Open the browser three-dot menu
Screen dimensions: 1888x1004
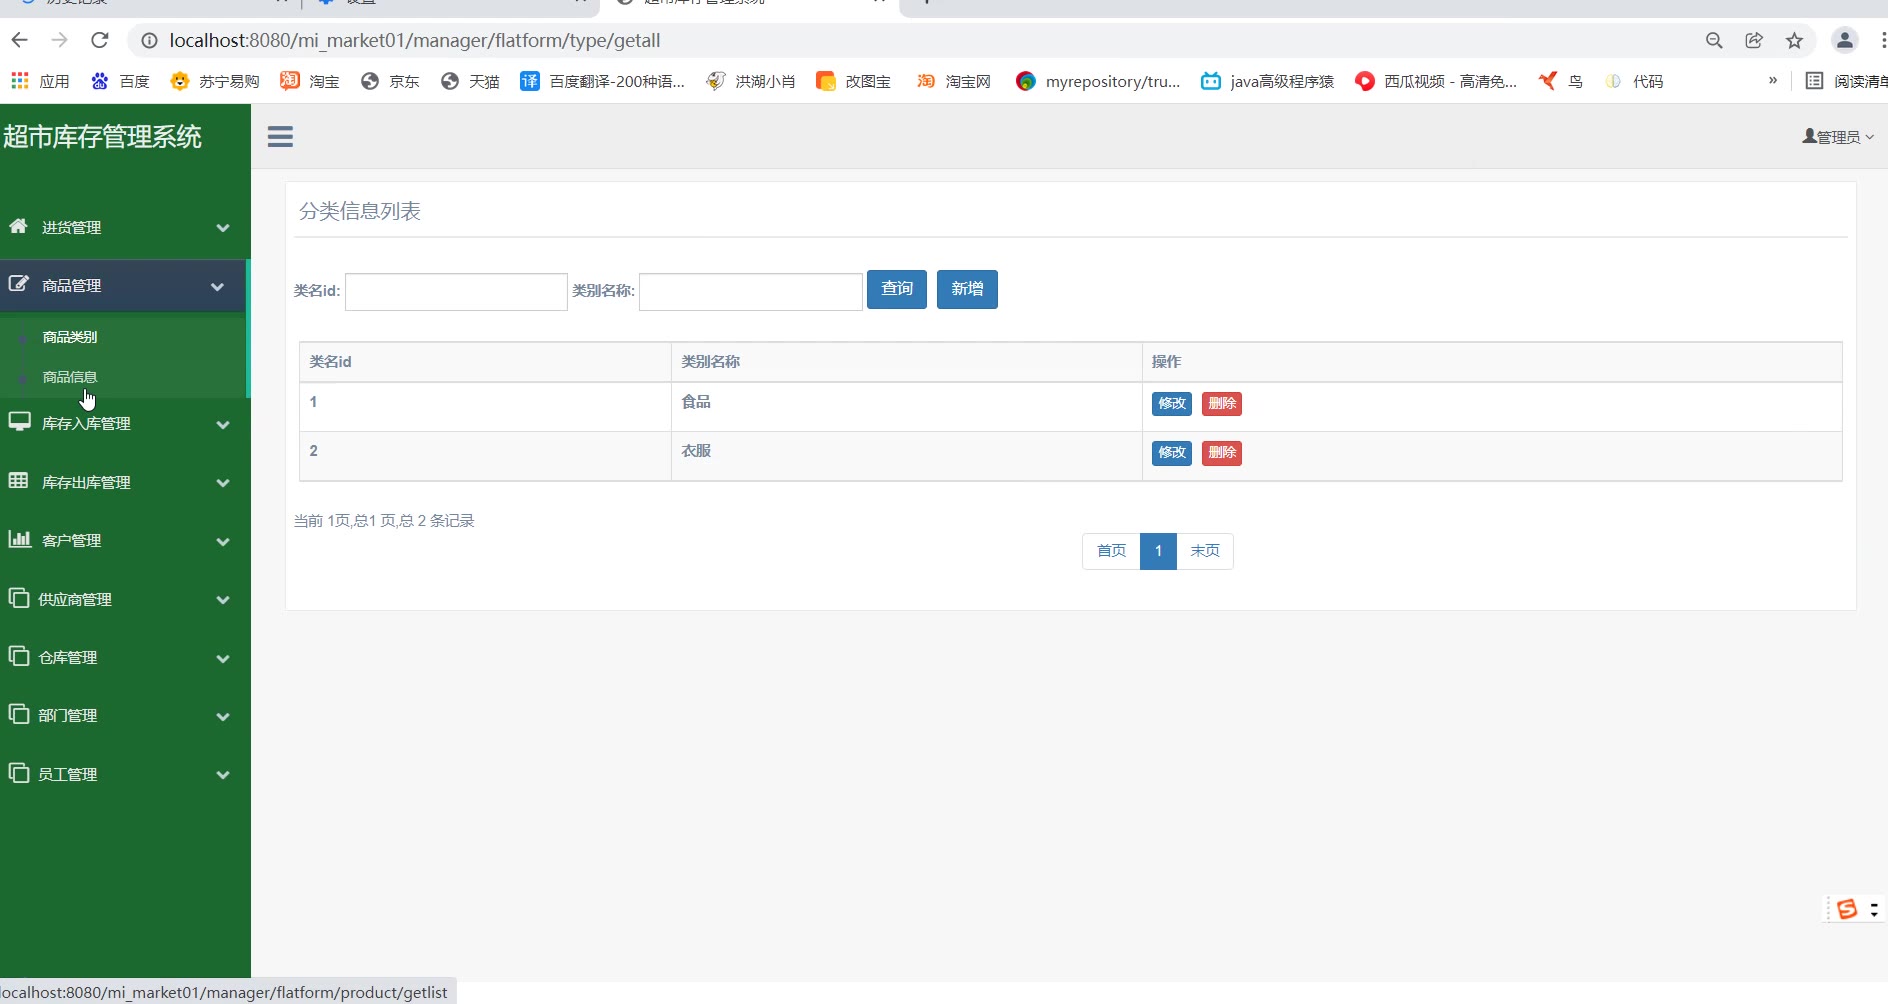click(1883, 41)
